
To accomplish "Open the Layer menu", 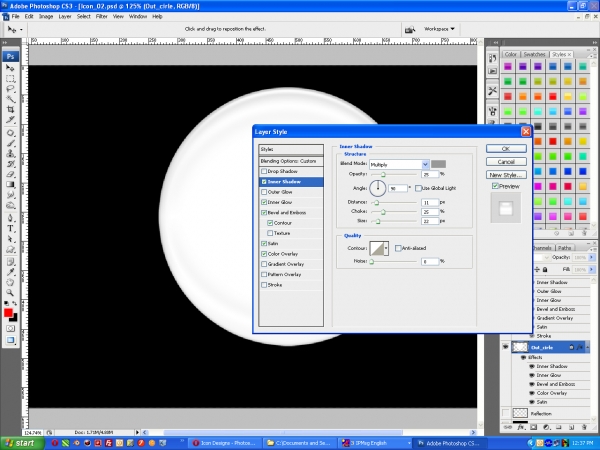I will 65,16.
